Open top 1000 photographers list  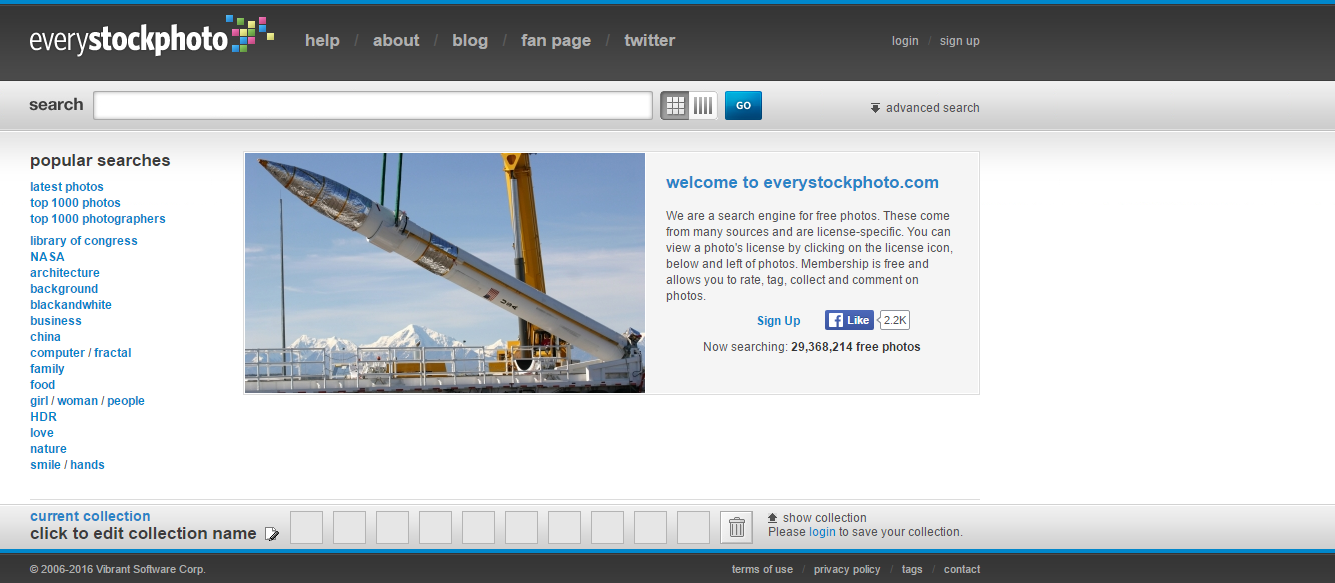point(98,219)
